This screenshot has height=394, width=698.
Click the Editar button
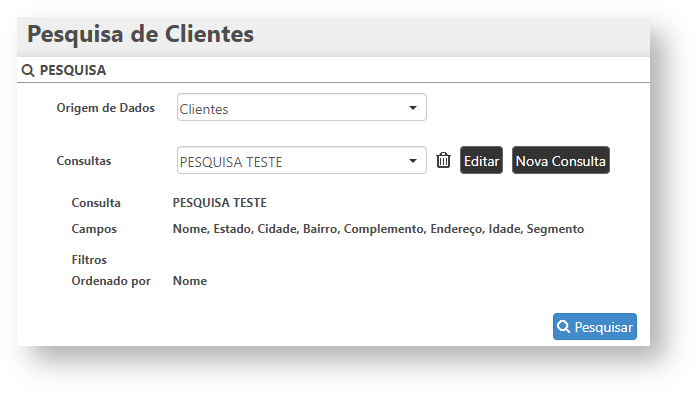481,160
